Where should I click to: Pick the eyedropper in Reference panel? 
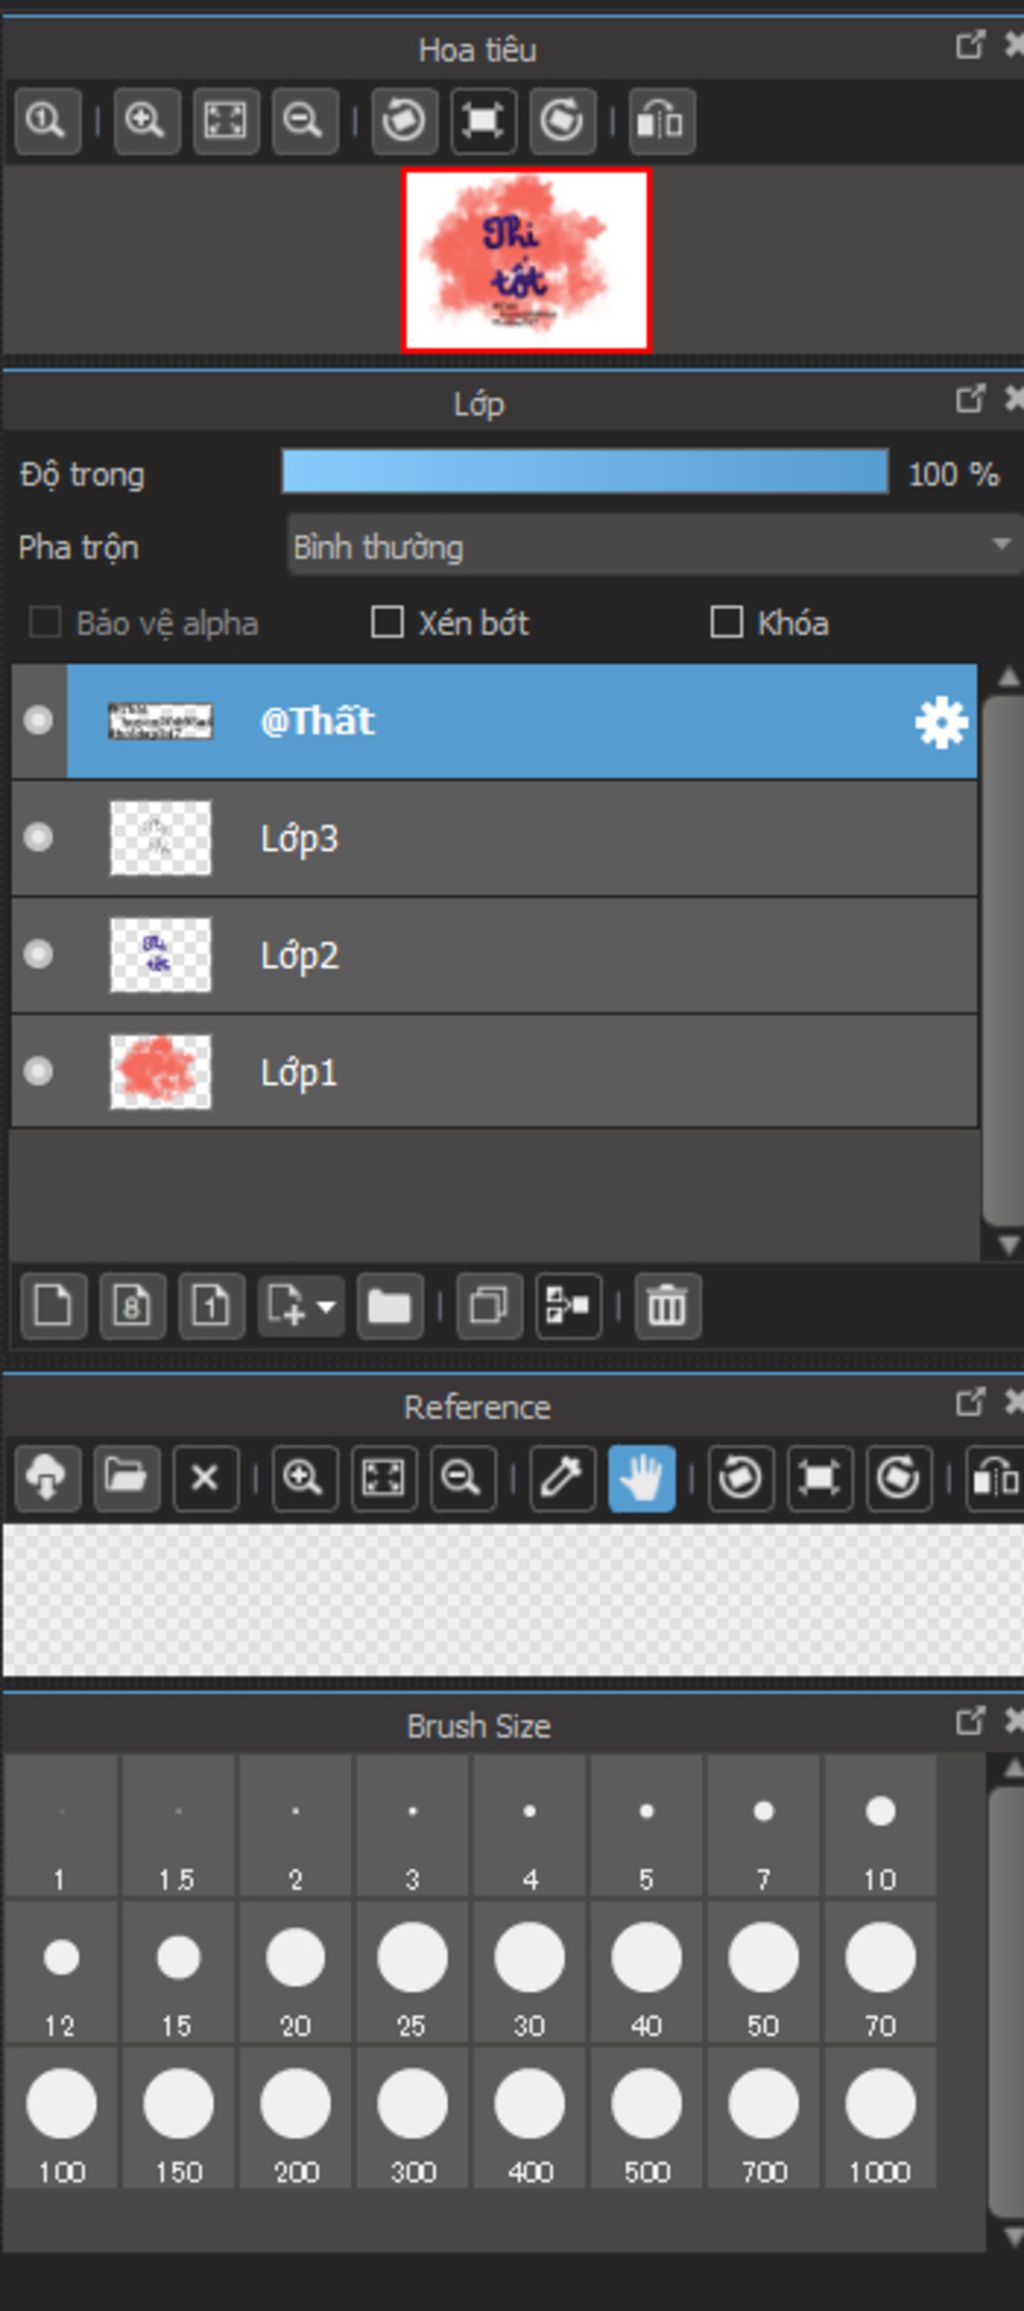coord(561,1477)
